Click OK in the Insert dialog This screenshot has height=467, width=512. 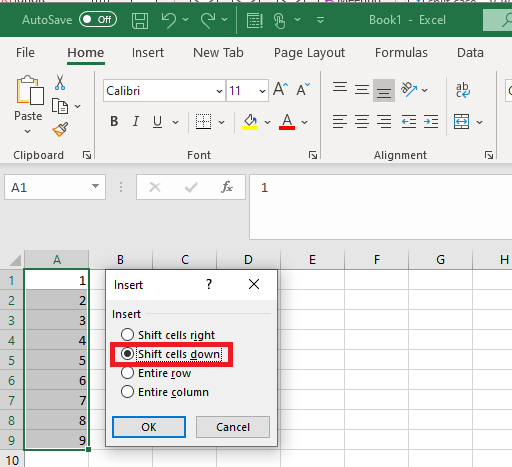coord(149,427)
